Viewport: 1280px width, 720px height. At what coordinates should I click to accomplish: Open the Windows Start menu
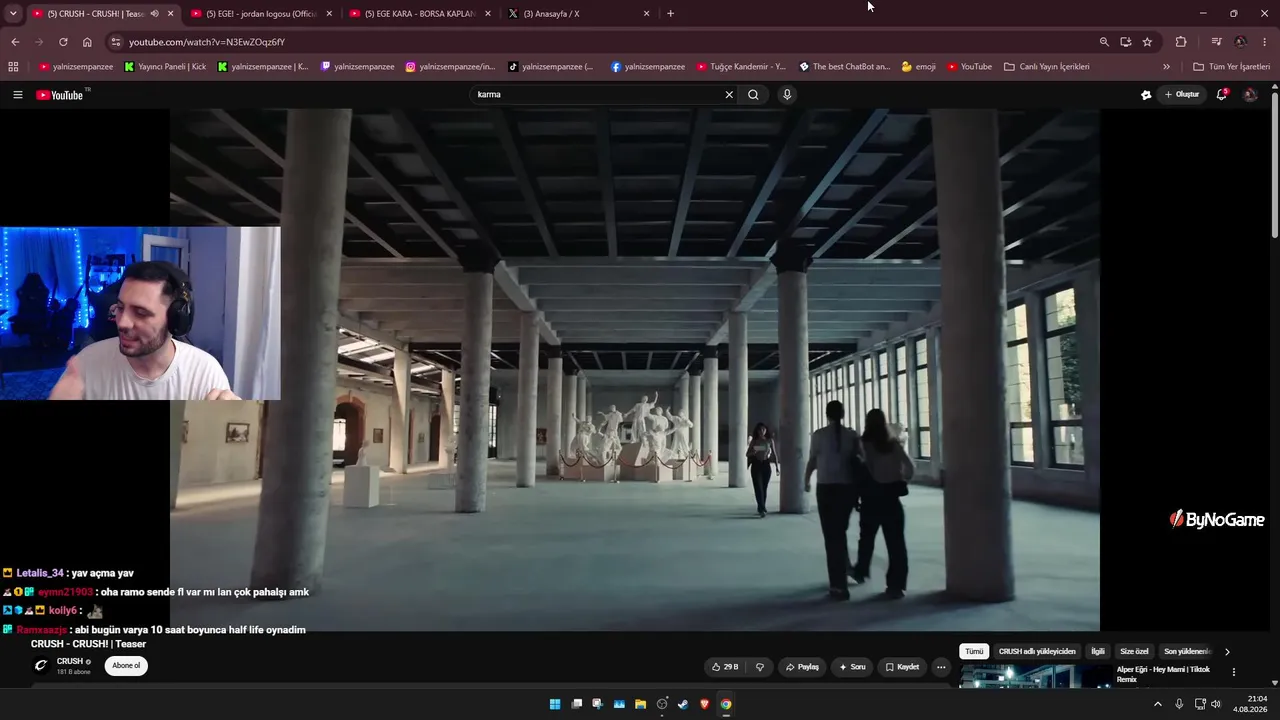(555, 704)
